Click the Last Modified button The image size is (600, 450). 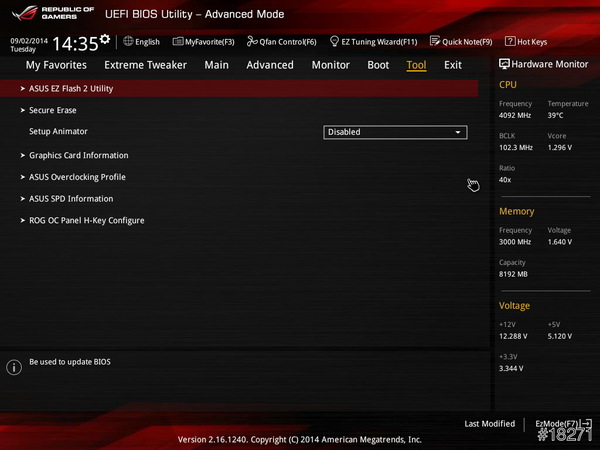(490, 424)
